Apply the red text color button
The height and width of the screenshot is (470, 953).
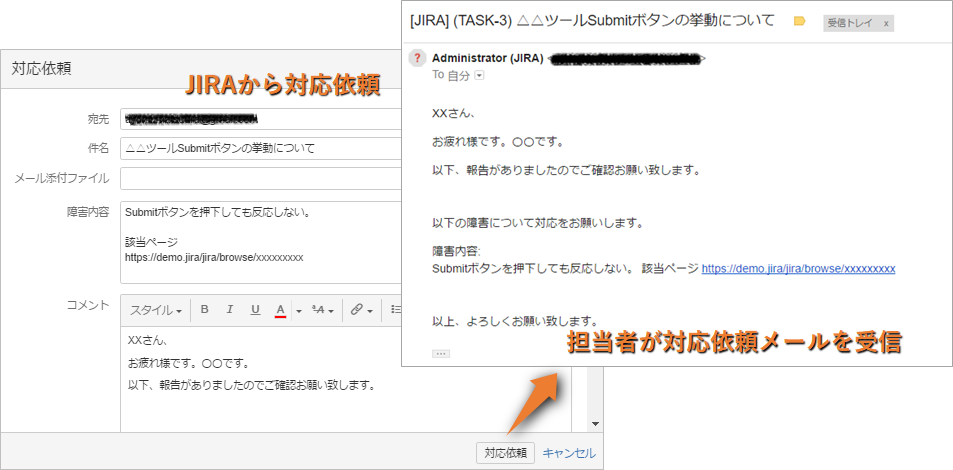tap(280, 310)
